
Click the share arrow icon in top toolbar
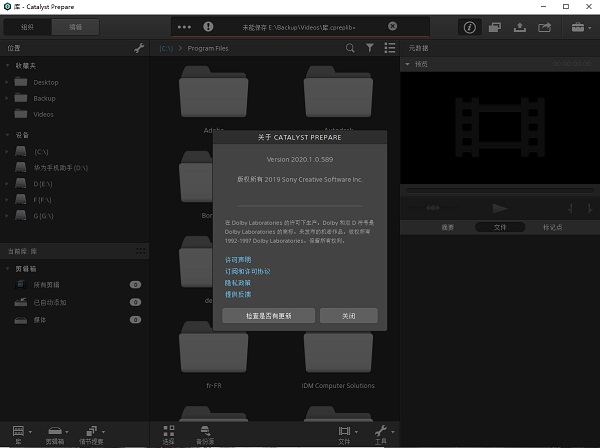pyautogui.click(x=545, y=27)
